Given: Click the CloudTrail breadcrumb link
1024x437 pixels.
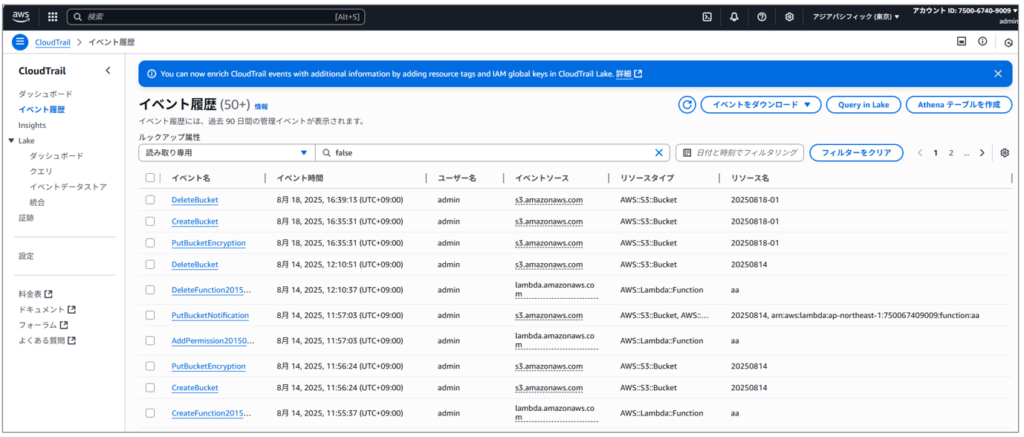Looking at the screenshot, I should (x=52, y=42).
